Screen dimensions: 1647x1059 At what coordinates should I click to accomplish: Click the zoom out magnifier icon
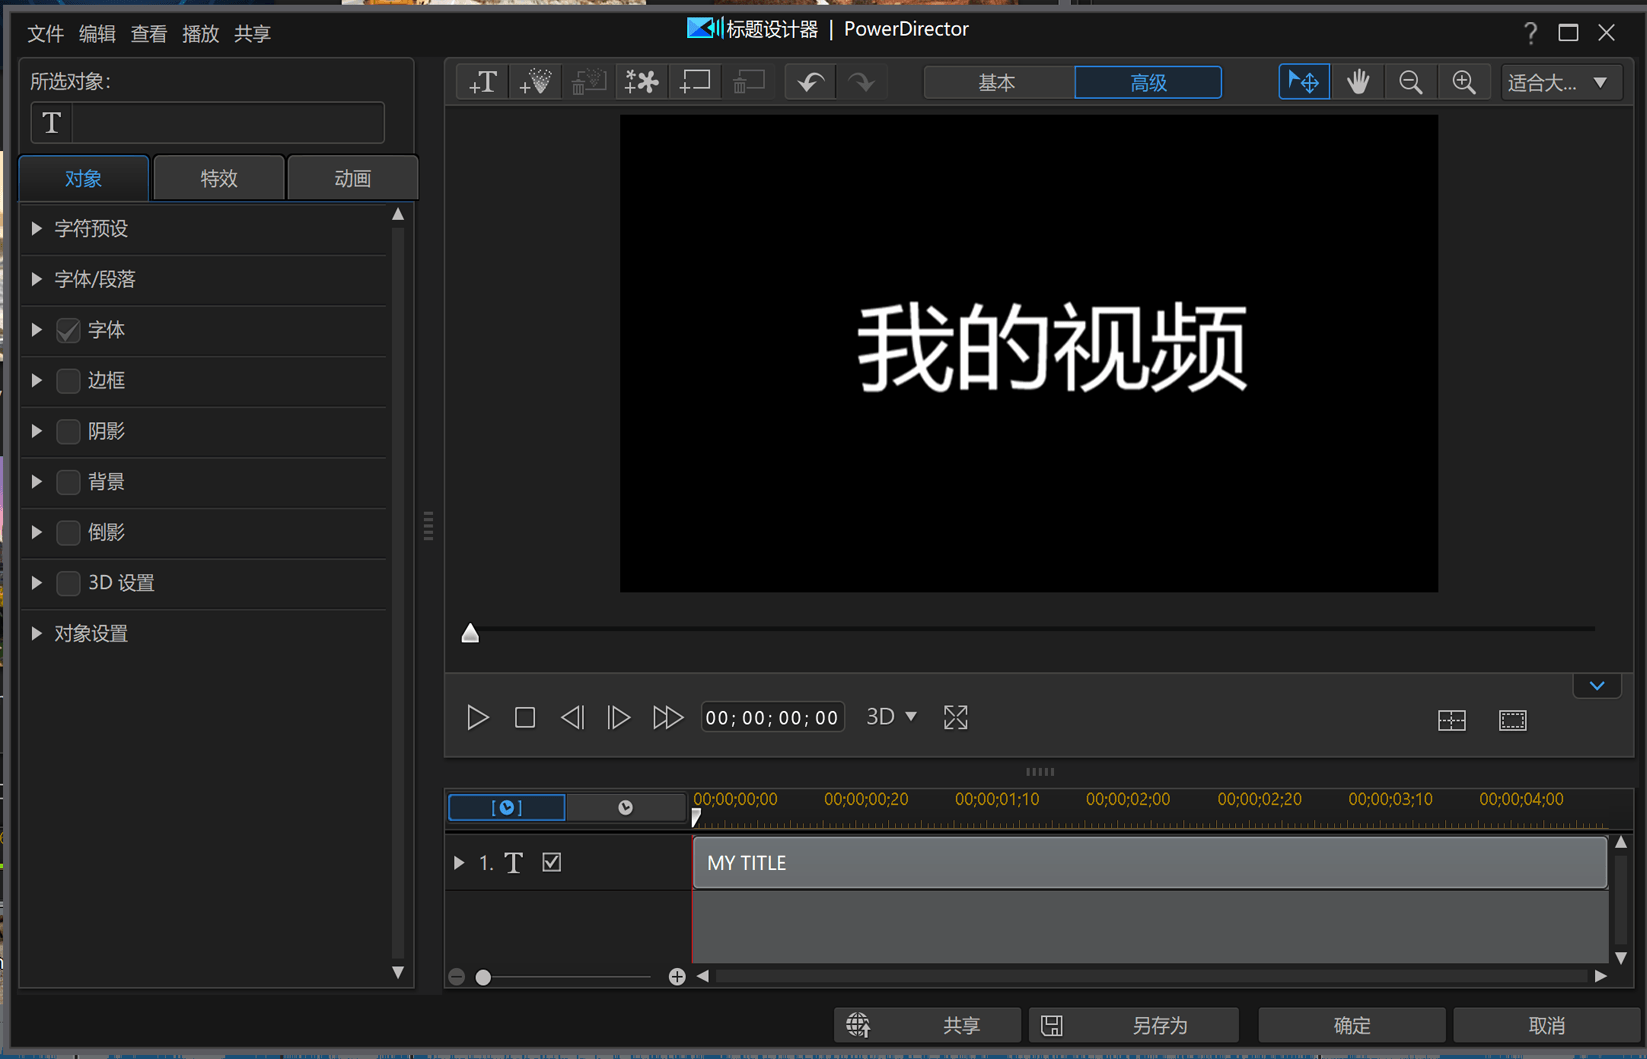[x=1410, y=82]
